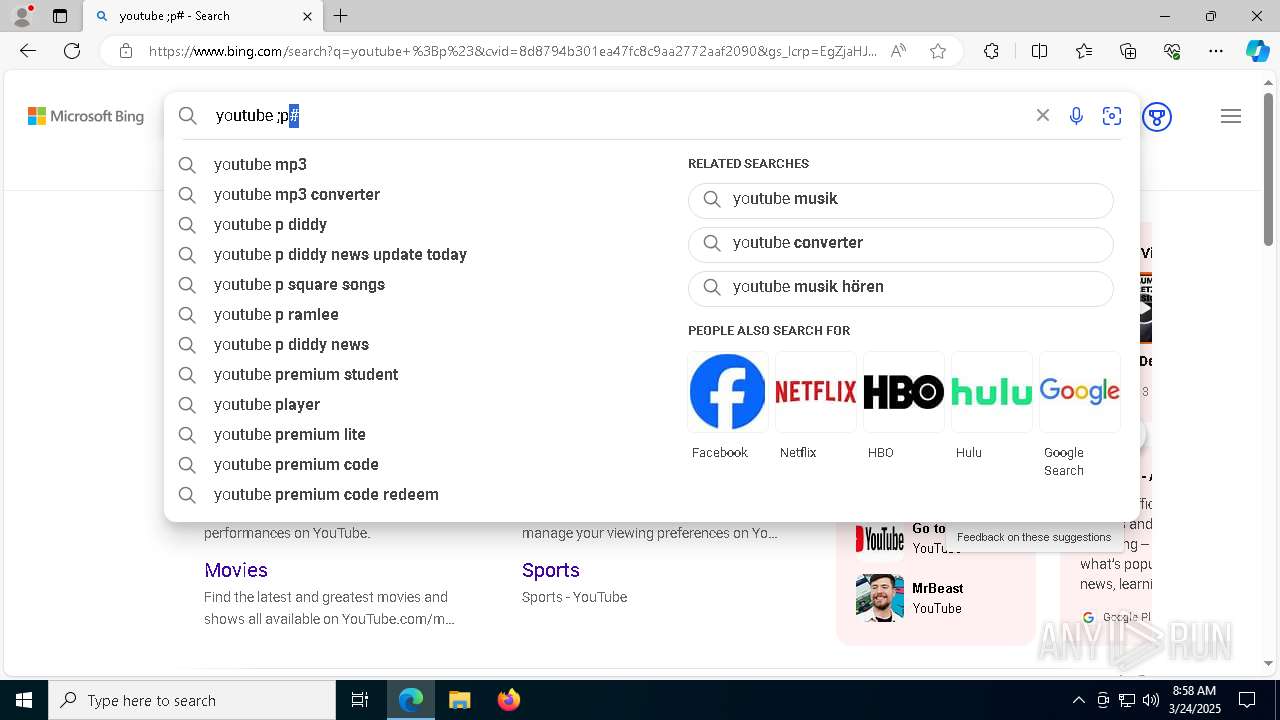Close the youtube search tab
The height and width of the screenshot is (720, 1280).
pos(307,16)
